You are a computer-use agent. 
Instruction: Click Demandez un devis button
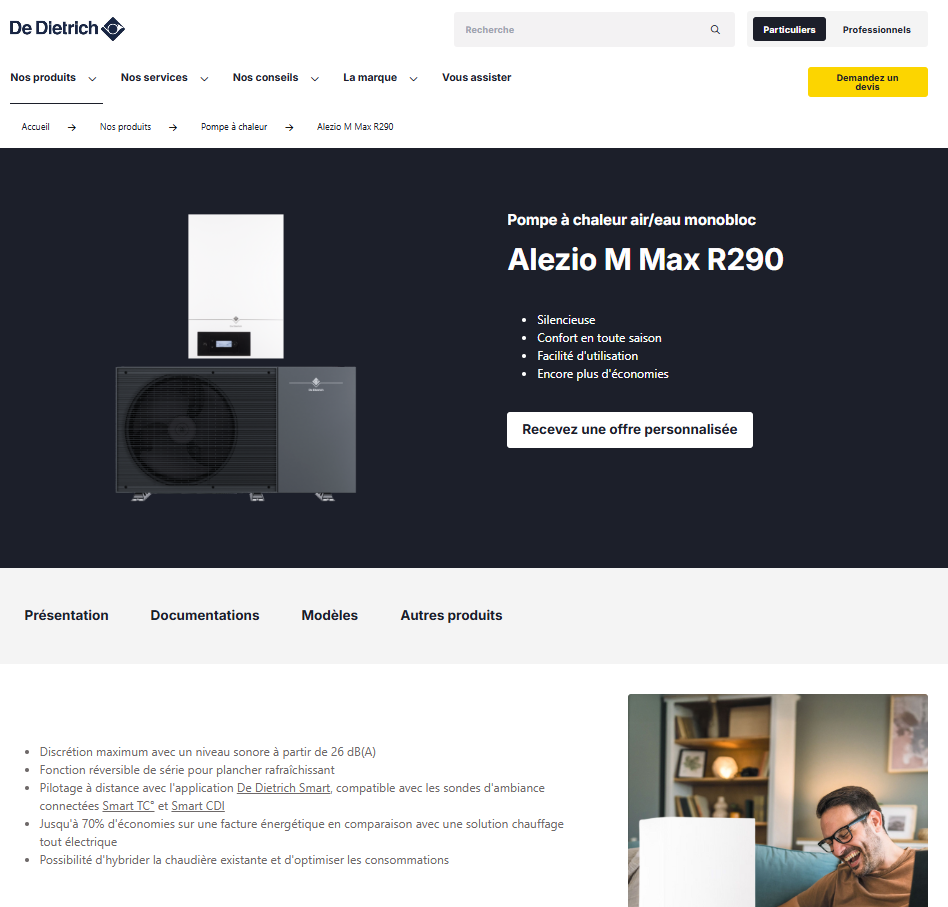868,82
